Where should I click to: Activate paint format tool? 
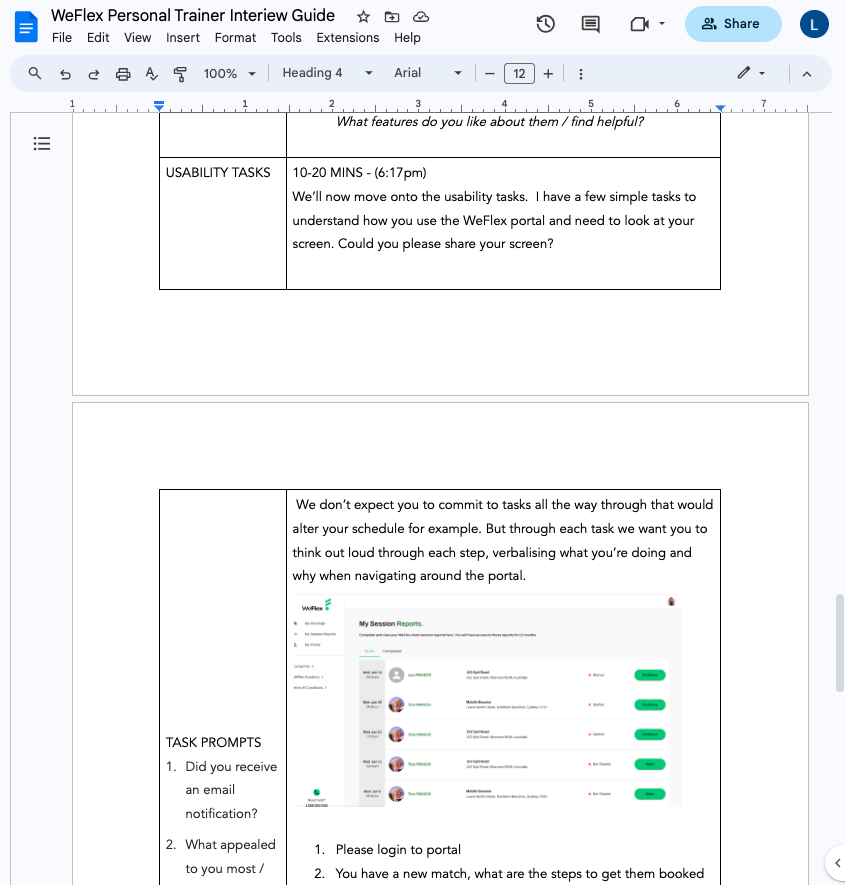click(x=180, y=74)
